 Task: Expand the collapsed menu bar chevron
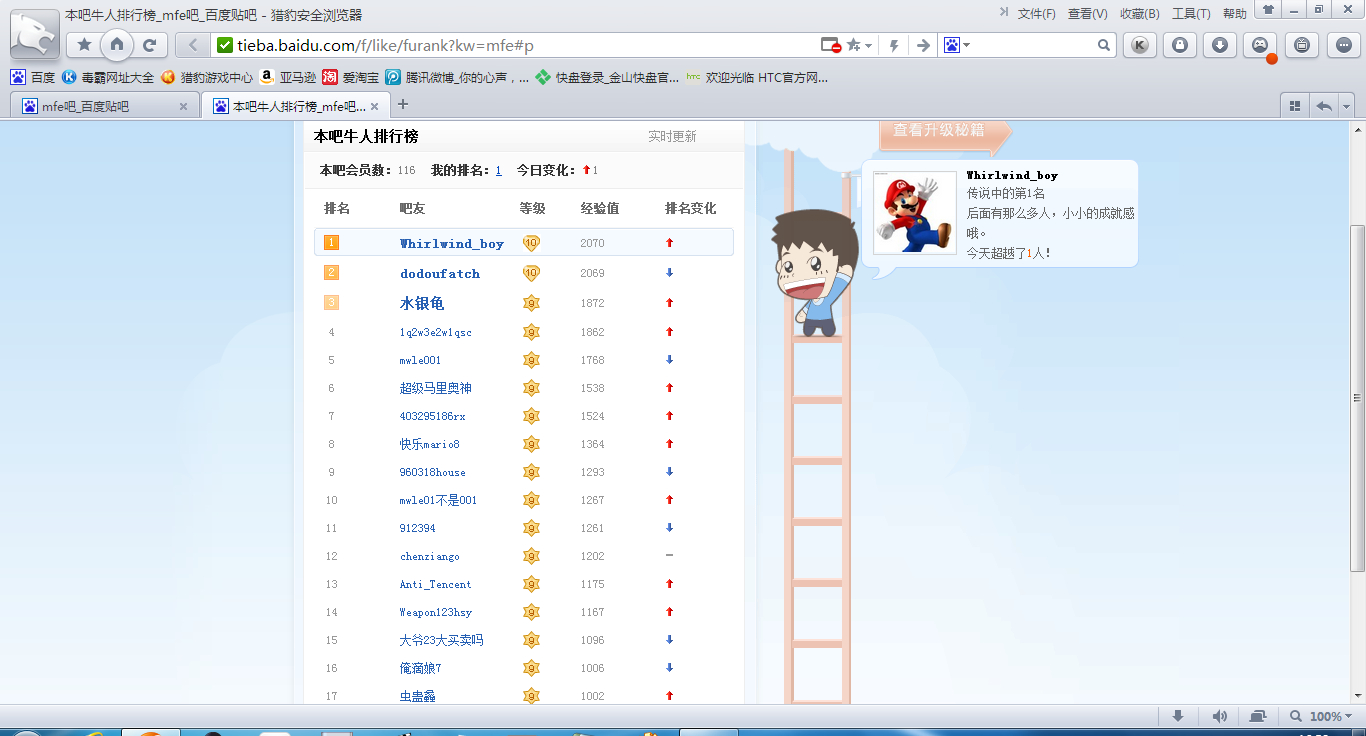click(1004, 12)
